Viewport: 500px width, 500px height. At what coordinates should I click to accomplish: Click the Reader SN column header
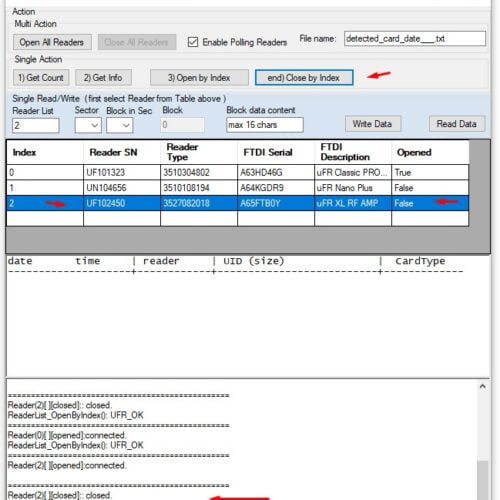(x=122, y=152)
